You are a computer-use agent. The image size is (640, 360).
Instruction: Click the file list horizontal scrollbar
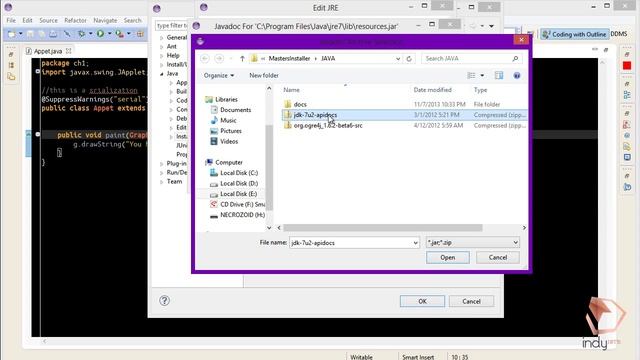coord(383,228)
